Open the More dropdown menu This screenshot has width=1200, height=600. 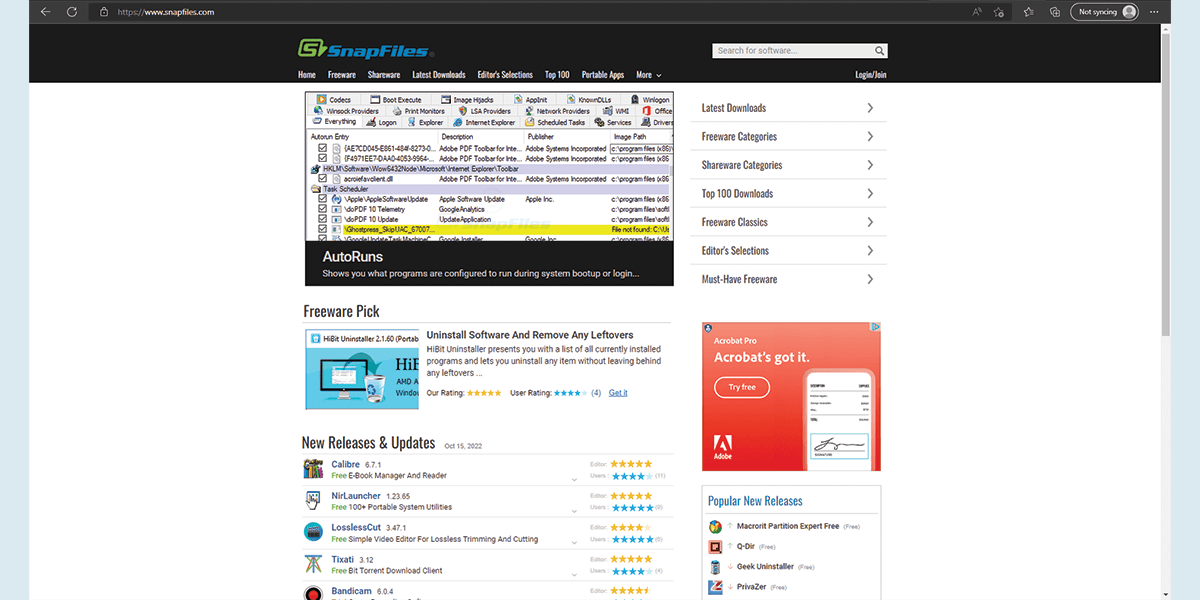[648, 75]
